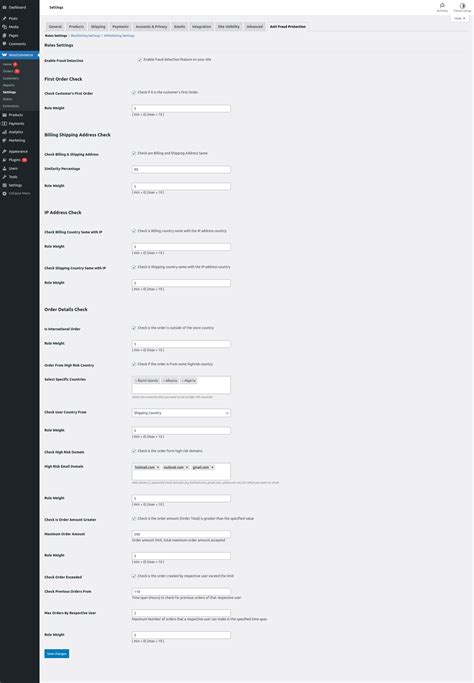
Task: Go to Media in the sidebar
Action: [14, 27]
